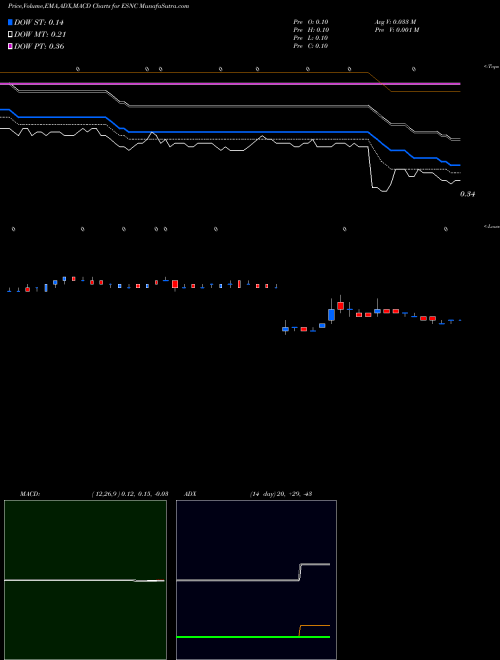The image size is (500, 660).
Task: Click the 'Pre H: 0.10' value
Action: pos(311,30)
